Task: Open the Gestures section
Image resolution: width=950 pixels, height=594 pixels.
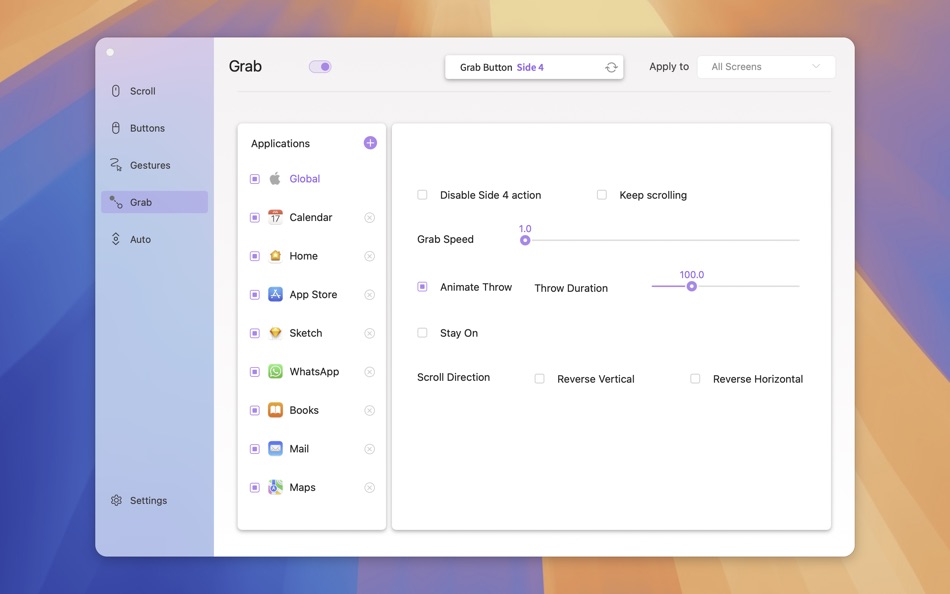Action: pos(154,165)
